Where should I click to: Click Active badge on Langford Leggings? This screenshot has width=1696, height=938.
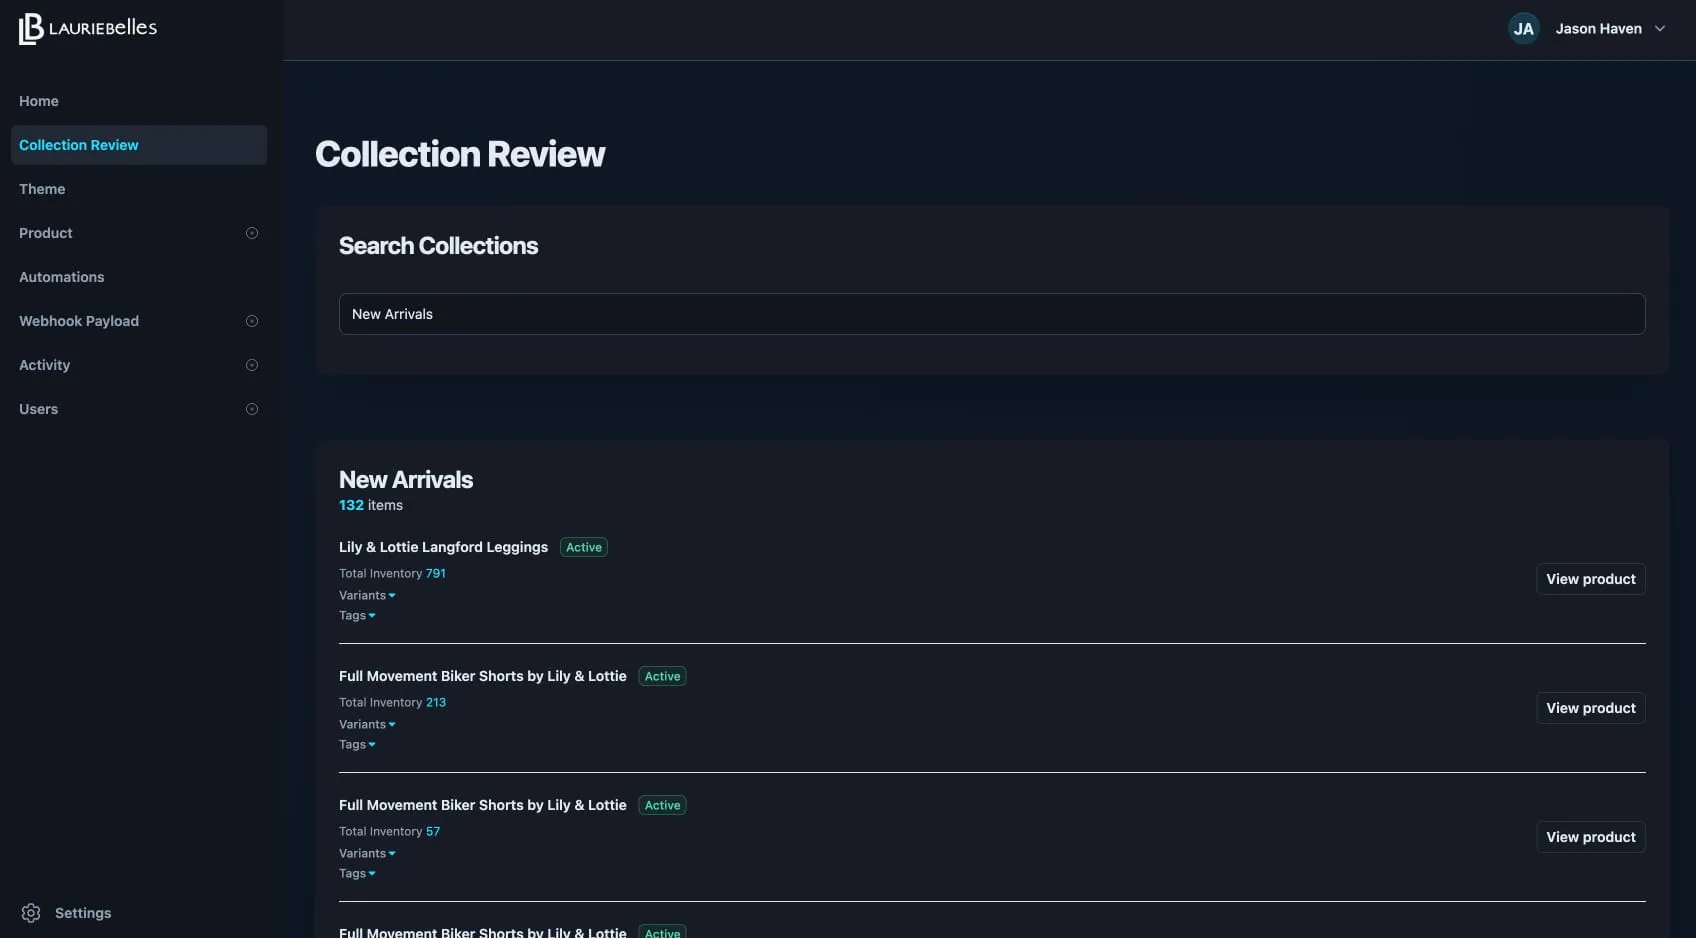pyautogui.click(x=584, y=547)
